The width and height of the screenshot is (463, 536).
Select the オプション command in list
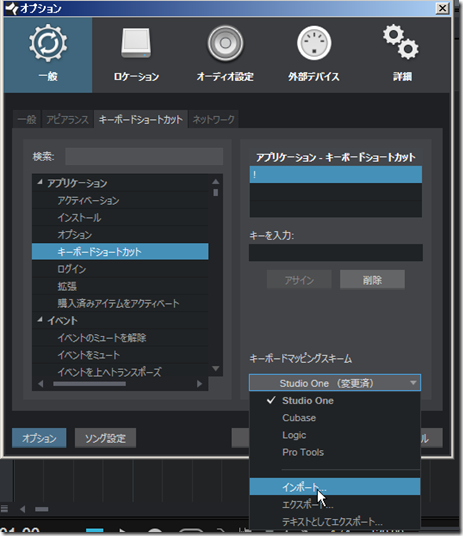coord(120,234)
